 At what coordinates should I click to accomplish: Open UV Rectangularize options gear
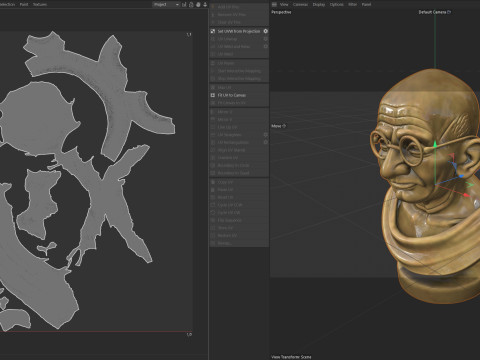coord(266,142)
